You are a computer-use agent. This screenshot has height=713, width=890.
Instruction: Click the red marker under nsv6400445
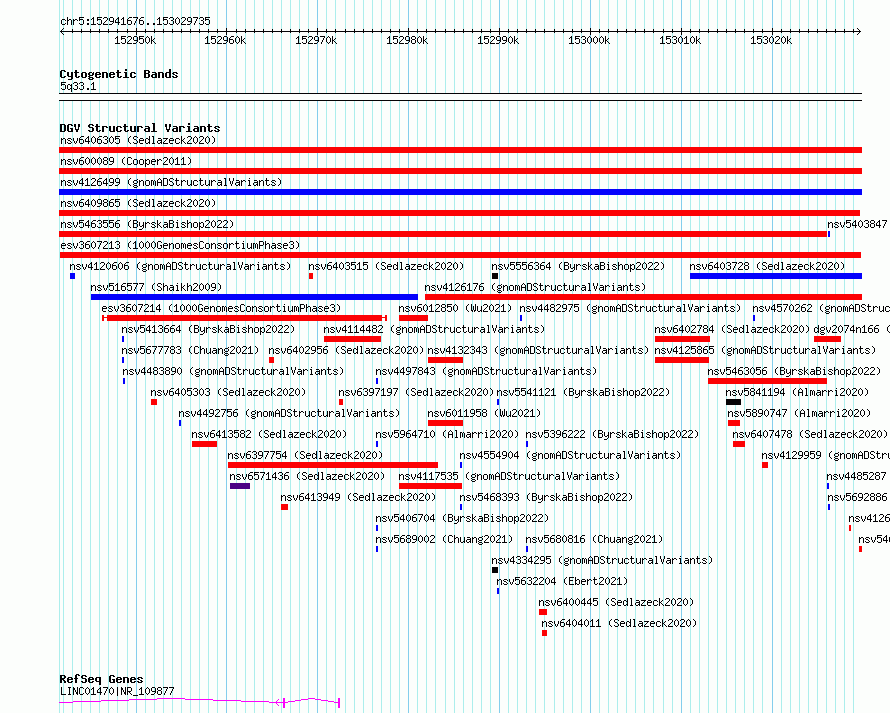543,612
